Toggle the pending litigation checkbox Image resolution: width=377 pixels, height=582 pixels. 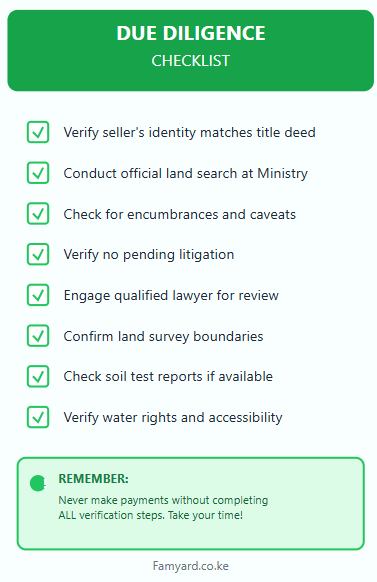[38, 254]
